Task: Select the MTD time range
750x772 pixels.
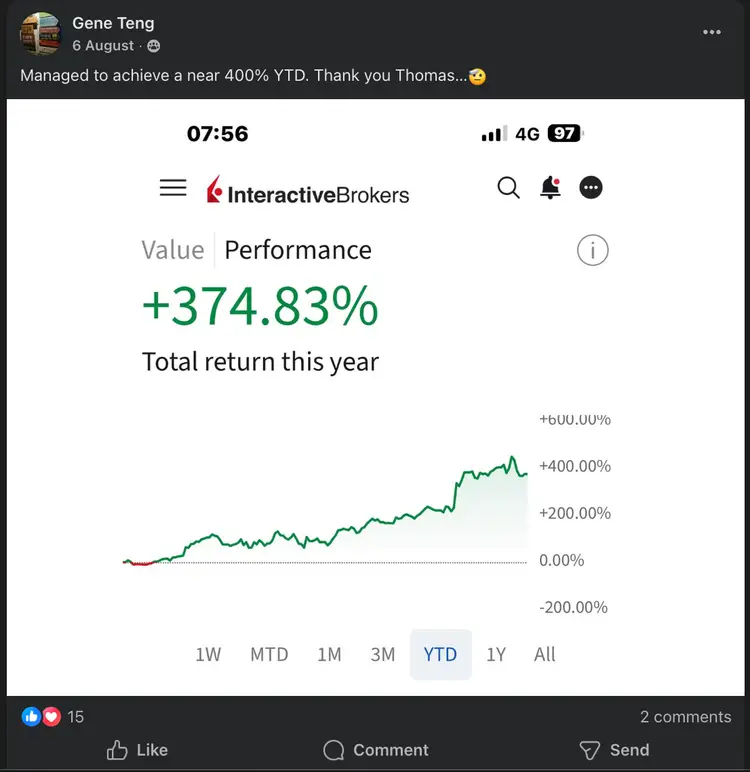Action: click(269, 654)
